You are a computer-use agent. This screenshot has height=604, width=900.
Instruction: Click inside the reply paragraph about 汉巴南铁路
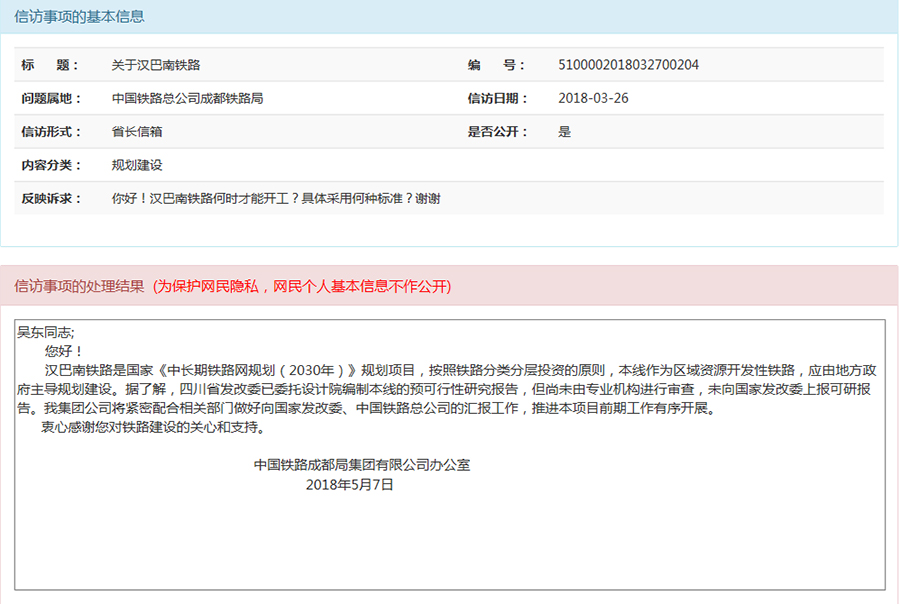tap(450, 389)
